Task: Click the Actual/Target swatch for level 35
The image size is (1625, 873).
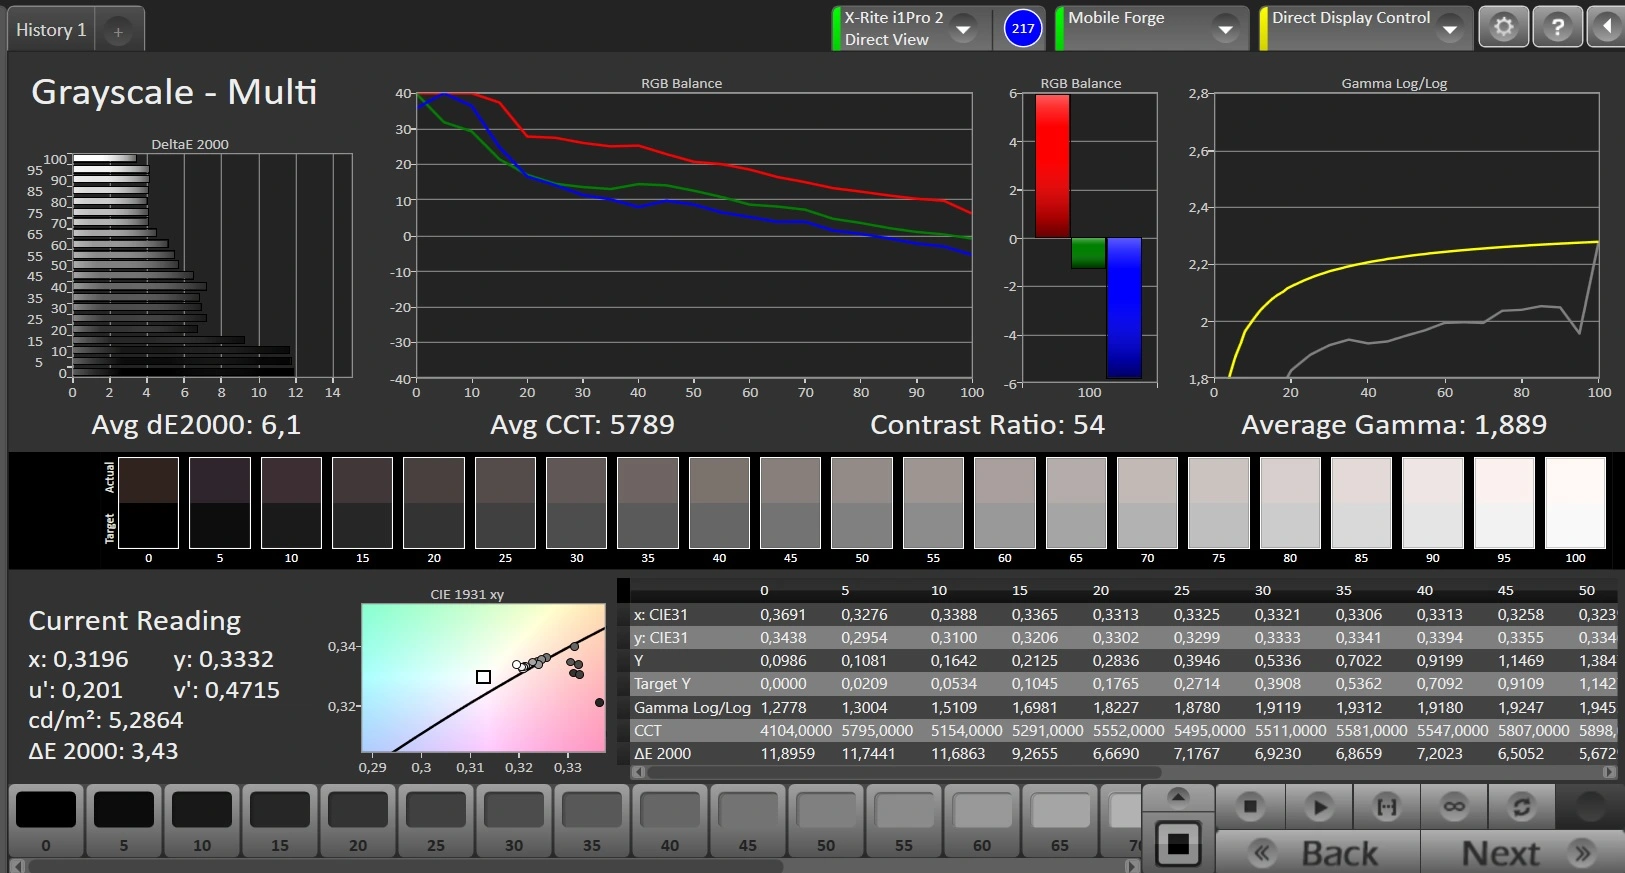Action: (x=648, y=503)
